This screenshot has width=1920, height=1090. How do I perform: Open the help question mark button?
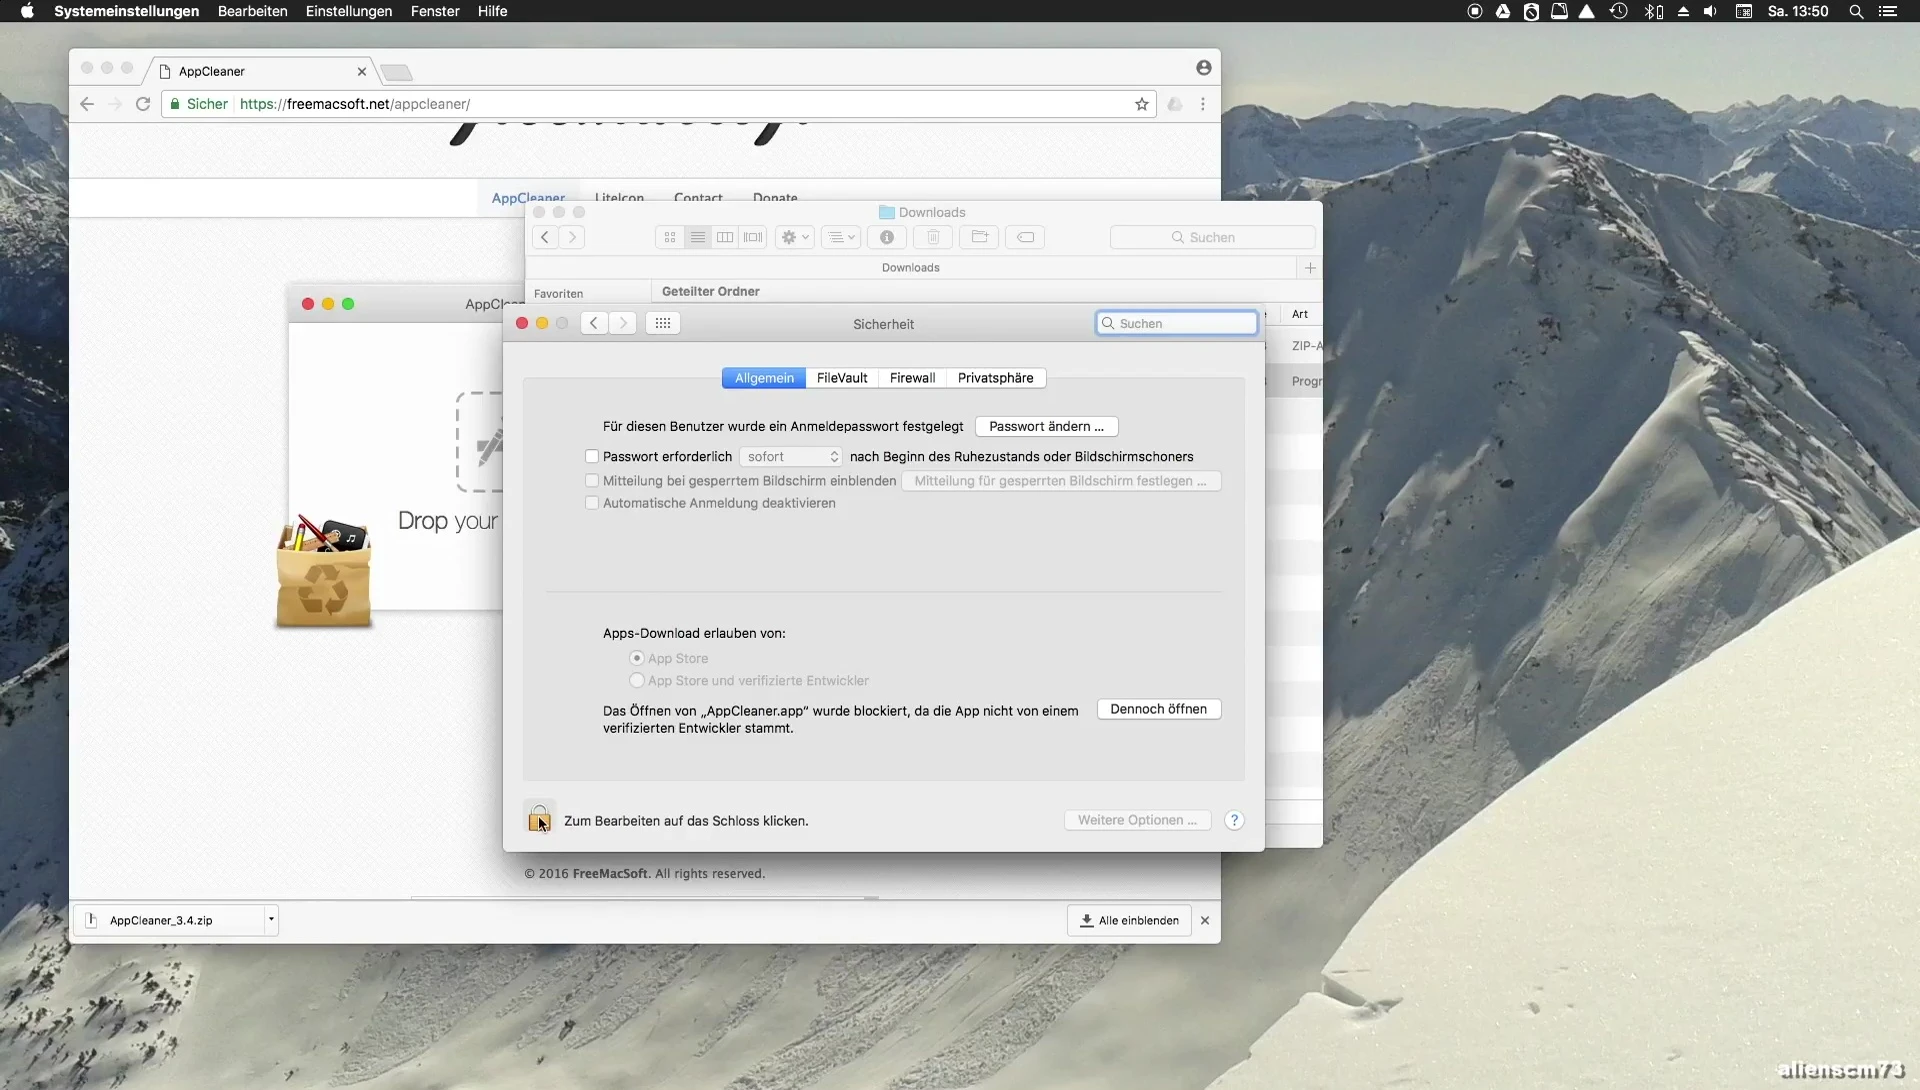click(x=1234, y=820)
